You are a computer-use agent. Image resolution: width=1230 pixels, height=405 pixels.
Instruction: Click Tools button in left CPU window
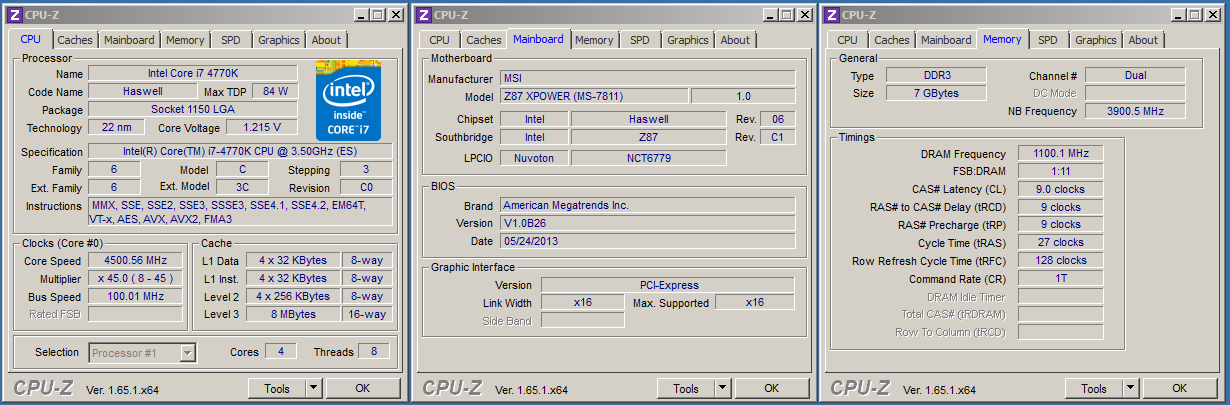[x=277, y=388]
